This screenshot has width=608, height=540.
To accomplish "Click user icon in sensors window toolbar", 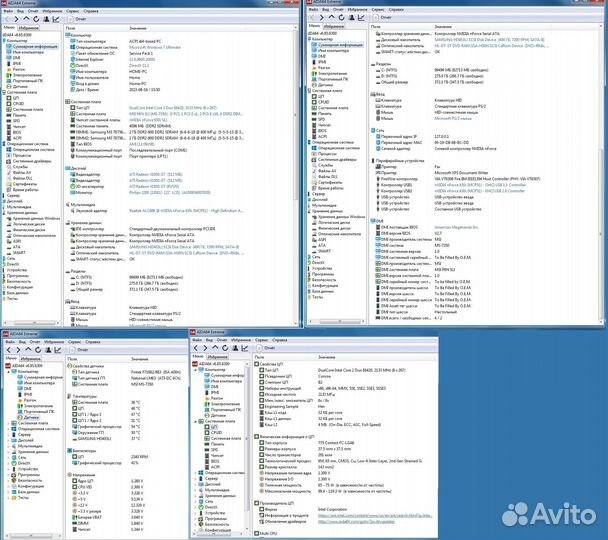I will coord(48,350).
